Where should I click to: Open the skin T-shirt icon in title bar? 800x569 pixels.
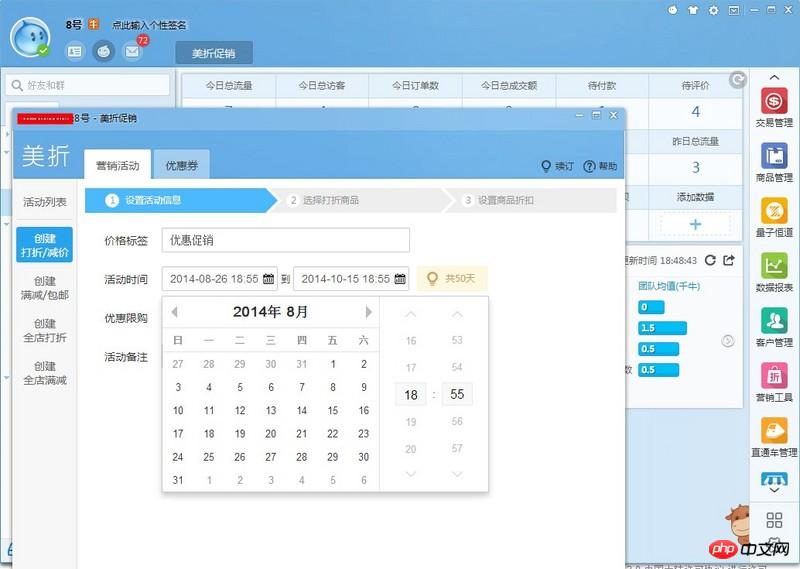[693, 10]
